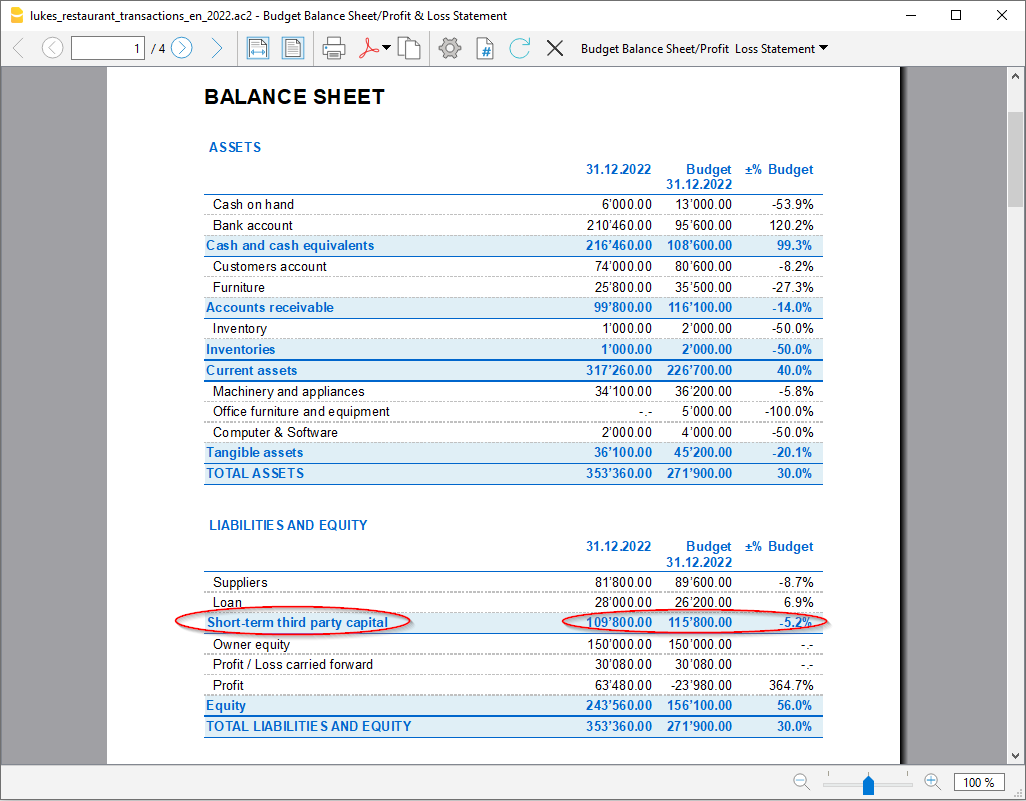The width and height of the screenshot is (1026, 801).
Task: Open report settings gear icon
Action: pos(450,48)
